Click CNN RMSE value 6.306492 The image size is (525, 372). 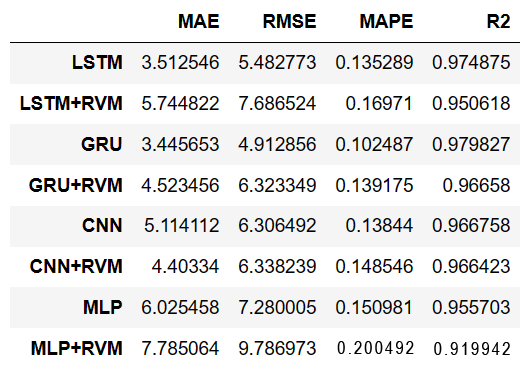tap(277, 225)
